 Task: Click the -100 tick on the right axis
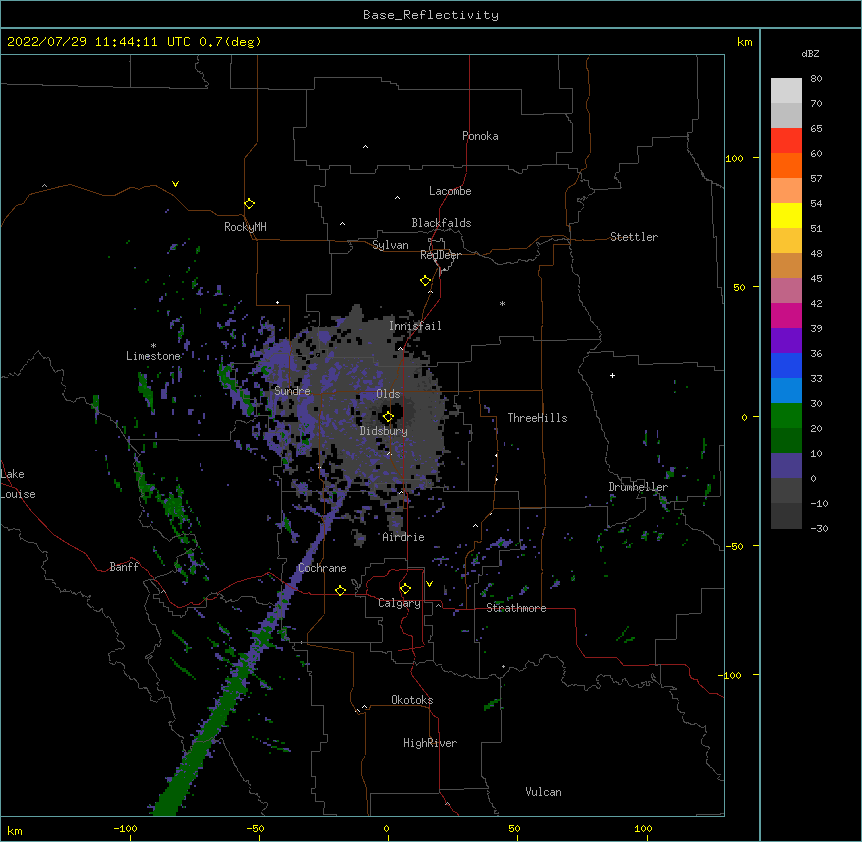click(731, 675)
